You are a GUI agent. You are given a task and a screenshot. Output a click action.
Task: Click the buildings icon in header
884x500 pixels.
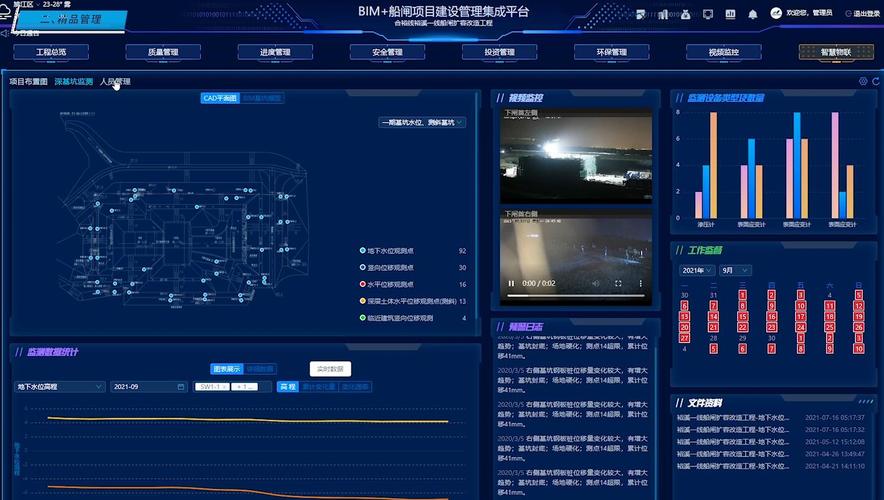point(663,14)
